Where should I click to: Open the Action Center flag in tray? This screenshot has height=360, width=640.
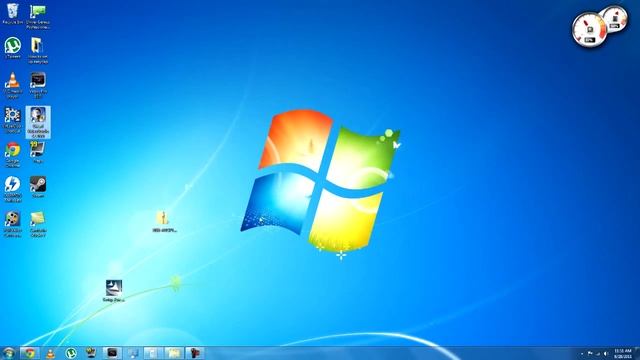pos(590,353)
